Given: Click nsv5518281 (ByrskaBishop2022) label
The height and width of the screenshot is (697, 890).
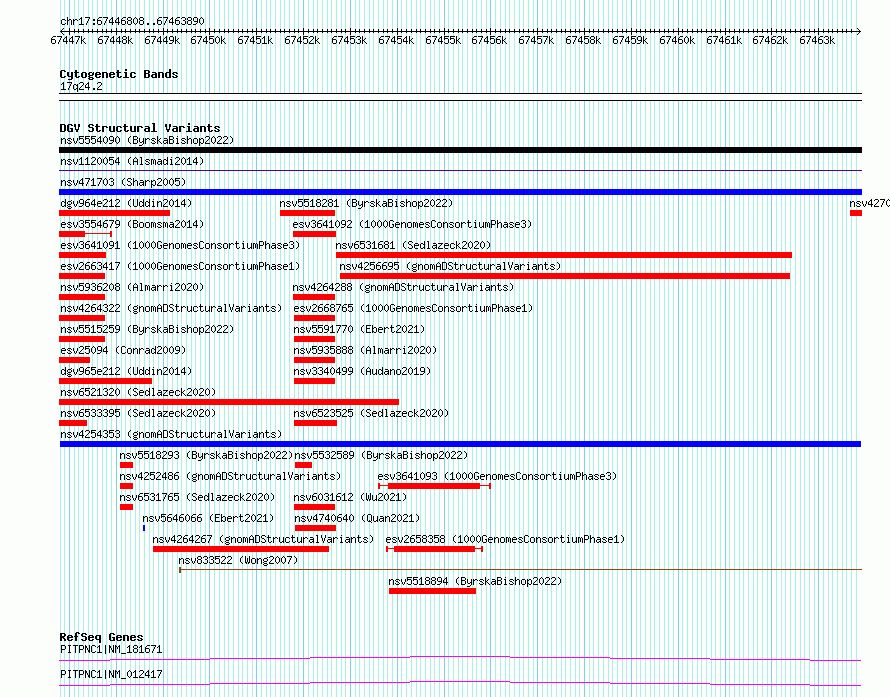Looking at the screenshot, I should tap(366, 203).
